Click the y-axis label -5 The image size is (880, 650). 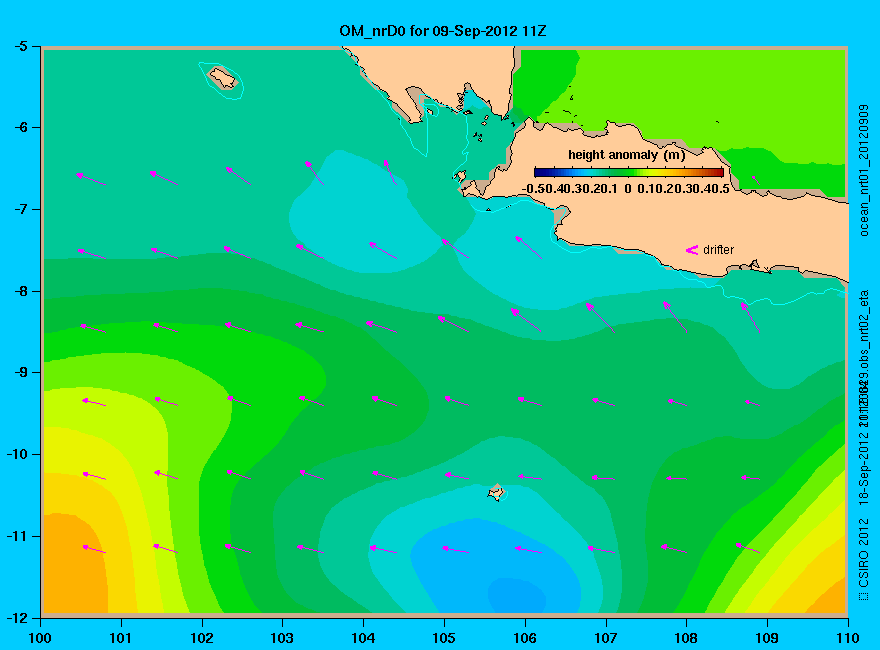tap(20, 46)
